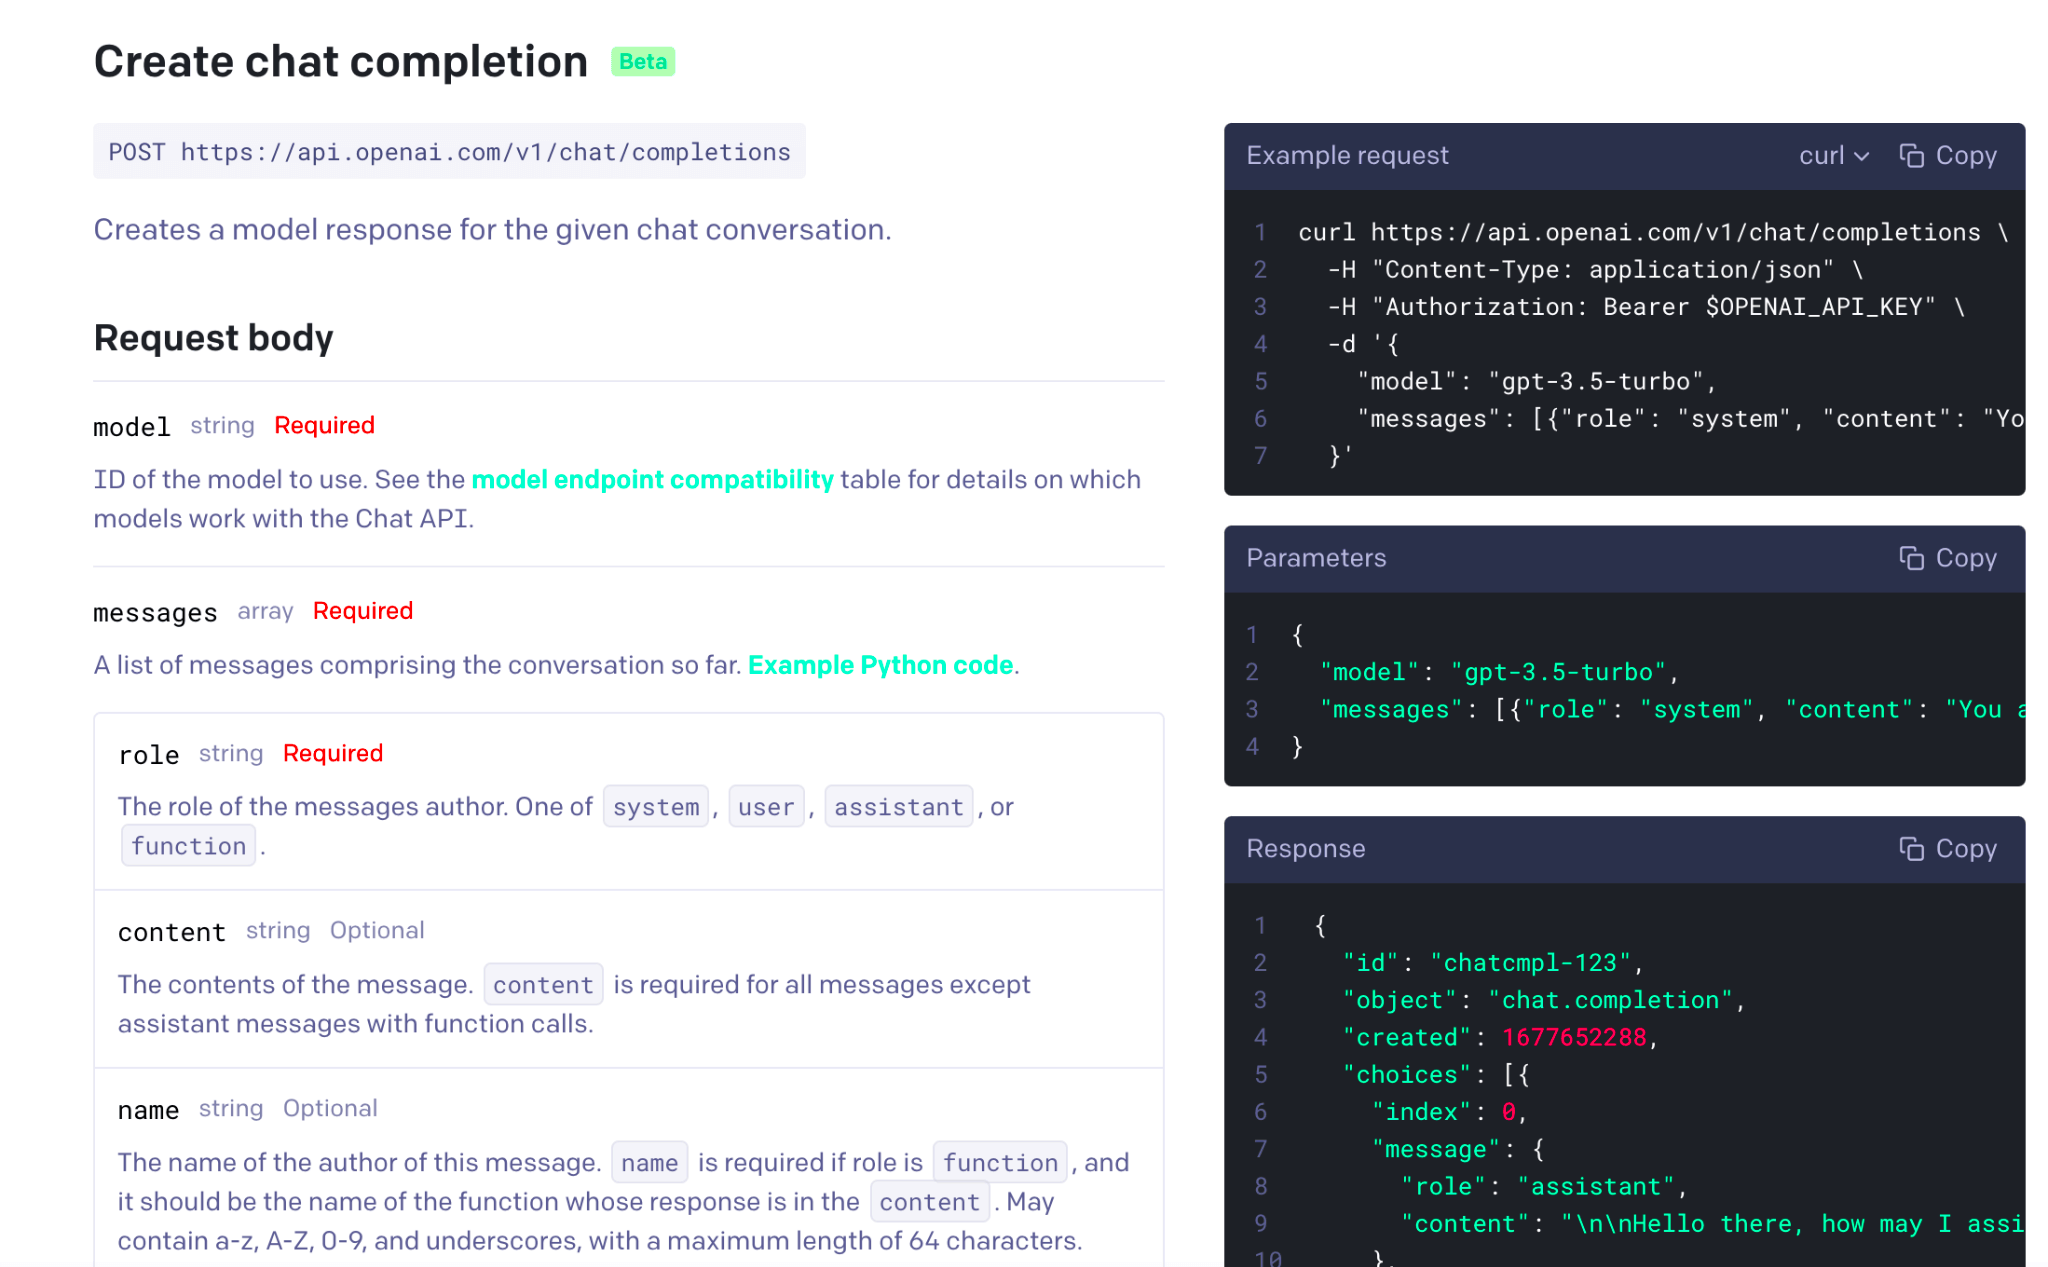Viewport: 2048px width, 1267px height.
Task: Toggle the Required badge for role field
Action: [x=331, y=751]
